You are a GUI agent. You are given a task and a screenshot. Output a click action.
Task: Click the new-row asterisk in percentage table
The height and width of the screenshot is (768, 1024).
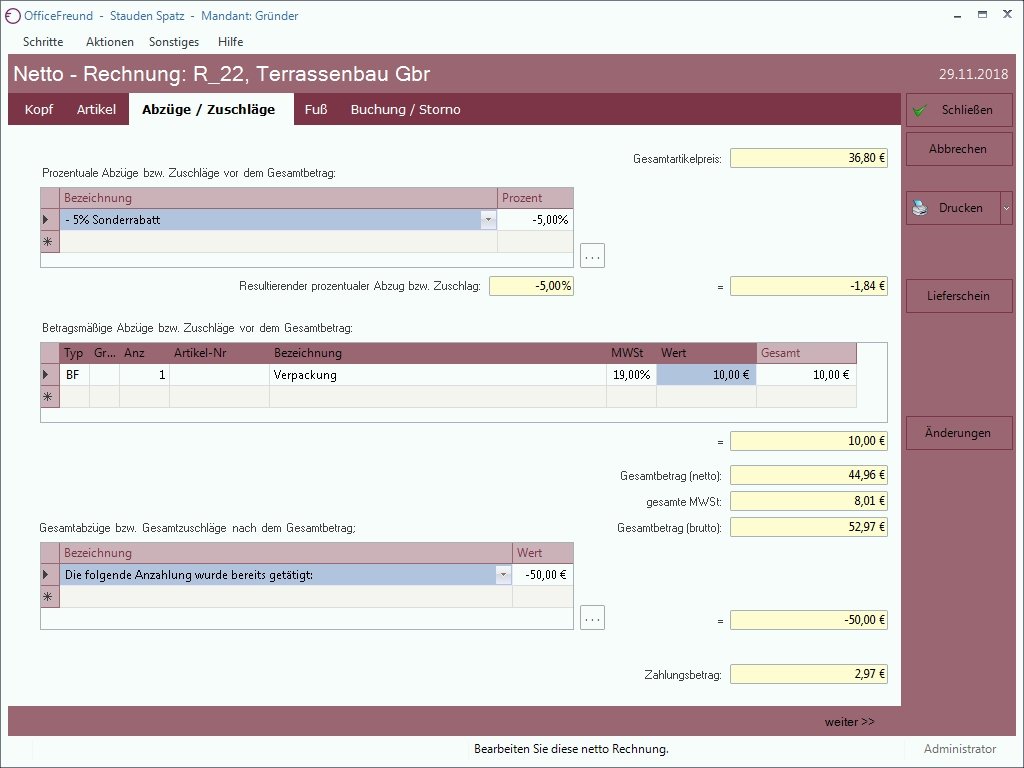[50, 242]
